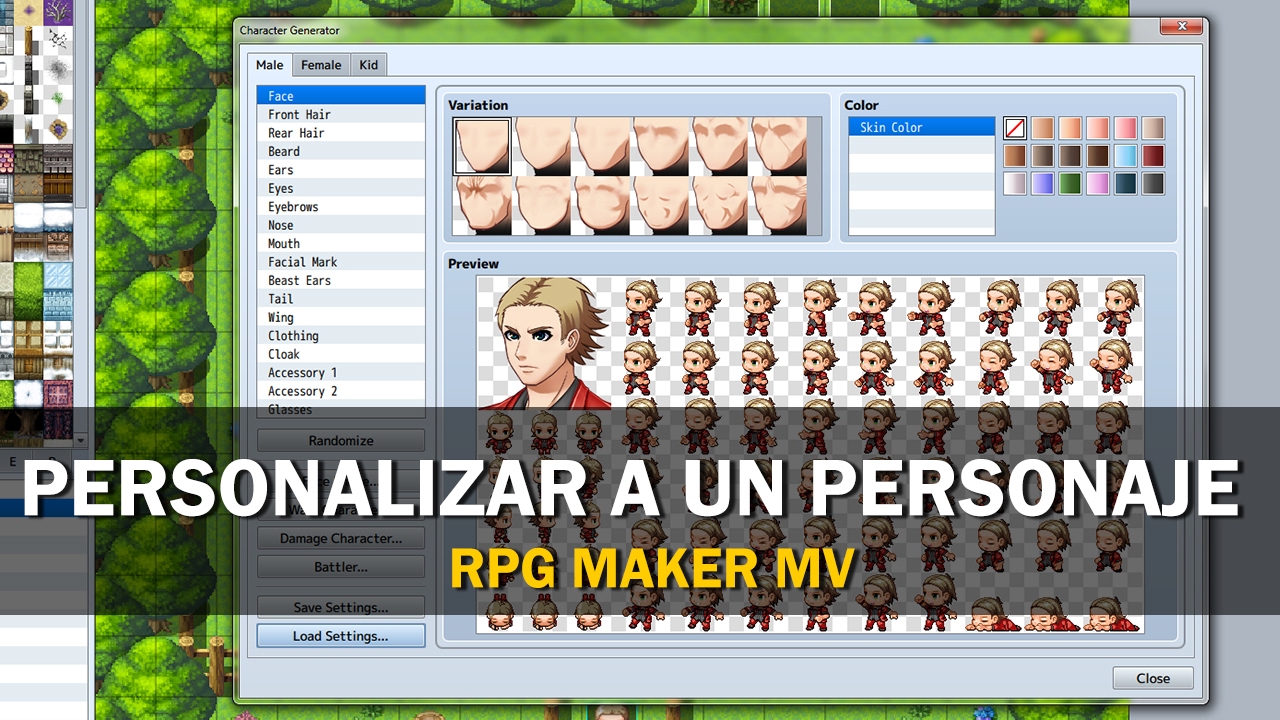
Task: Pick Nose from the parts list
Action: tap(341, 225)
